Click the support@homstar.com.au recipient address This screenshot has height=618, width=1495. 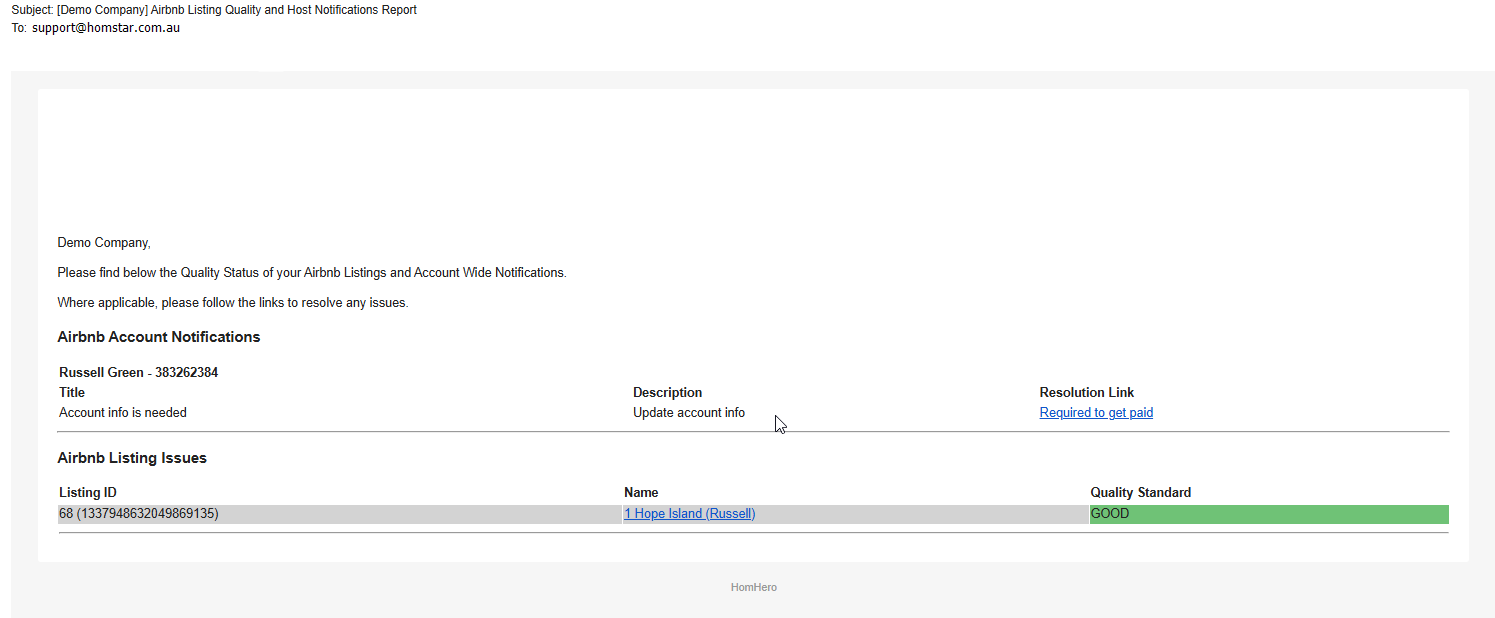106,28
